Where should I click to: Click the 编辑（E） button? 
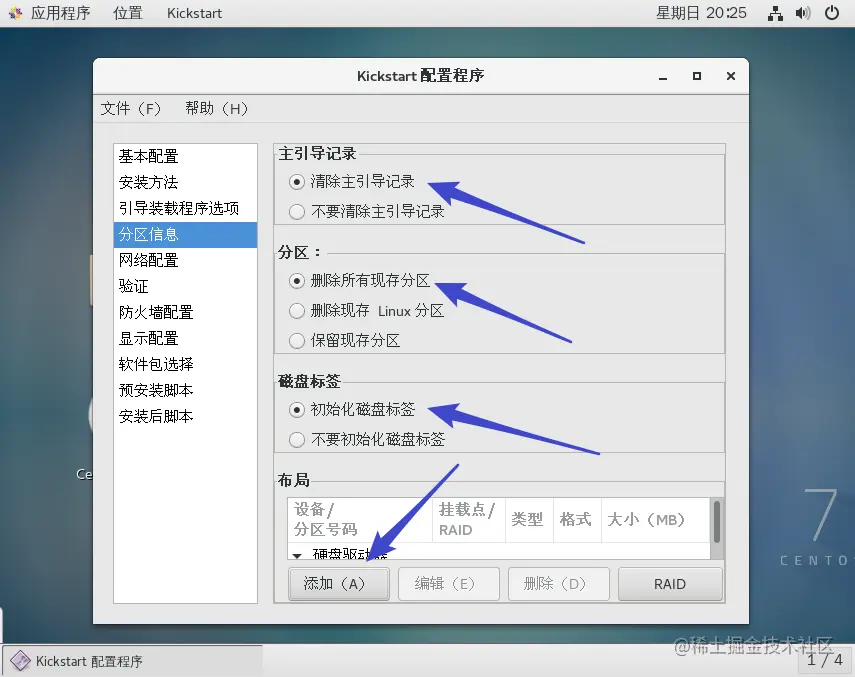tap(449, 584)
